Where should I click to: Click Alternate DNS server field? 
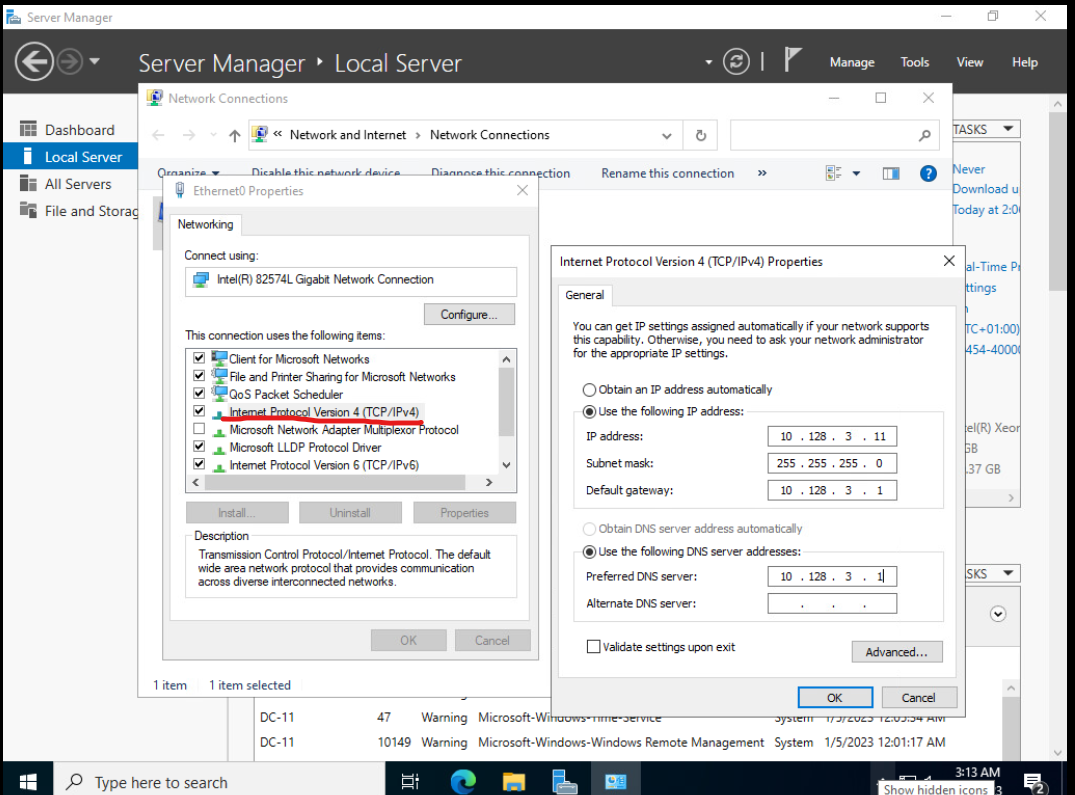point(832,603)
